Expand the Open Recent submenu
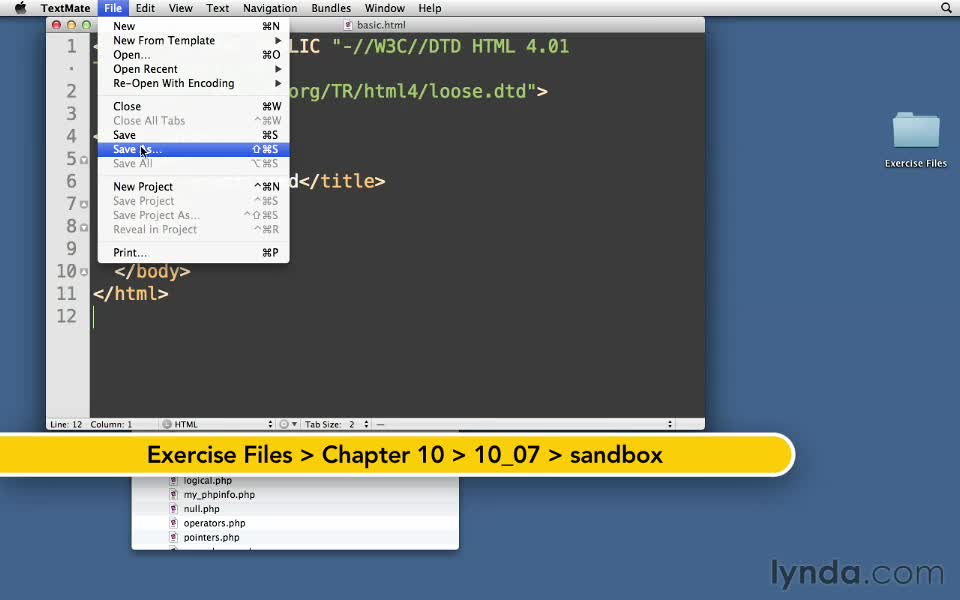 [193, 69]
